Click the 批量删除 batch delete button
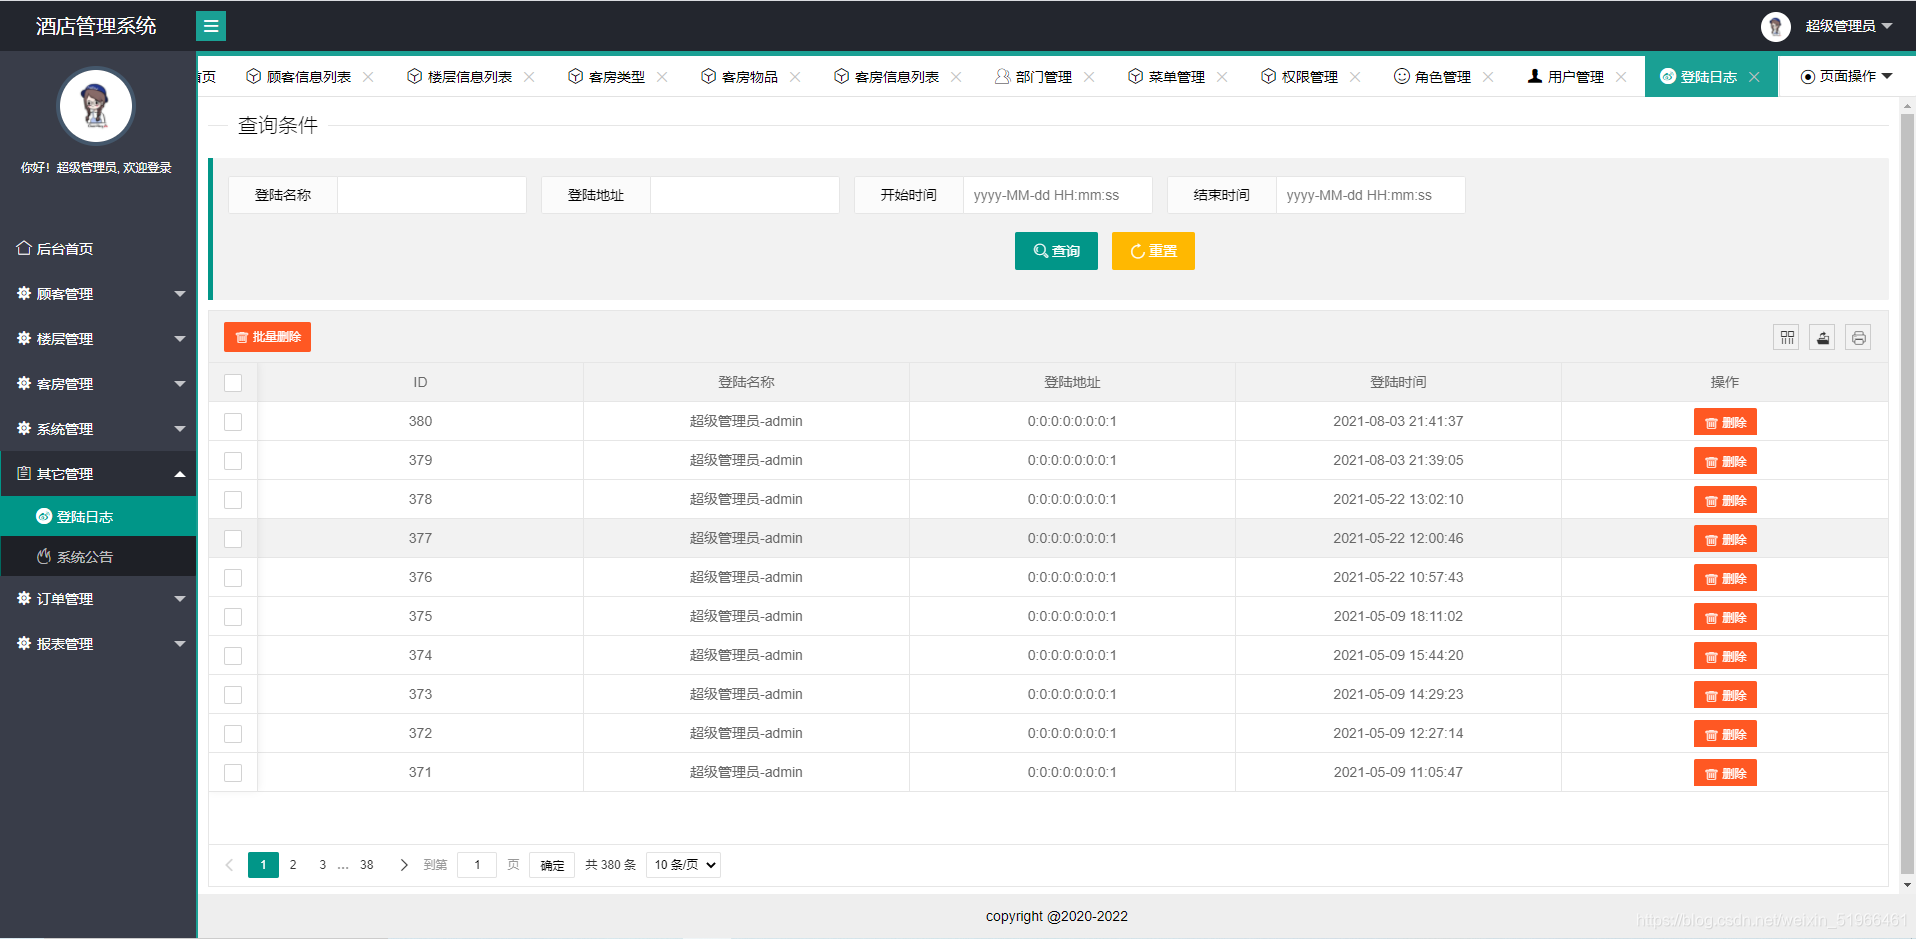Viewport: 1916px width, 939px height. 267,337
